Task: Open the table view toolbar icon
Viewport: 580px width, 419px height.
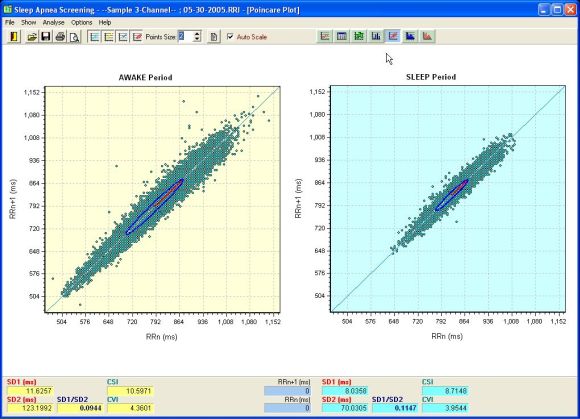Action: click(x=342, y=36)
